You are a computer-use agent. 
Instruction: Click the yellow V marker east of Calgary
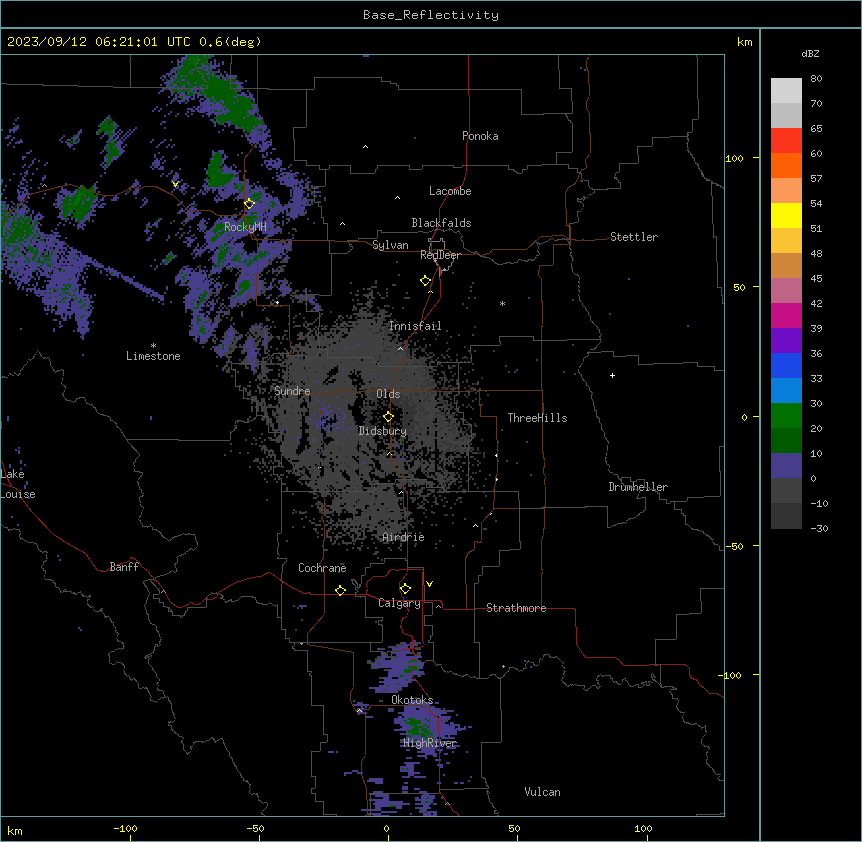pyautogui.click(x=429, y=584)
